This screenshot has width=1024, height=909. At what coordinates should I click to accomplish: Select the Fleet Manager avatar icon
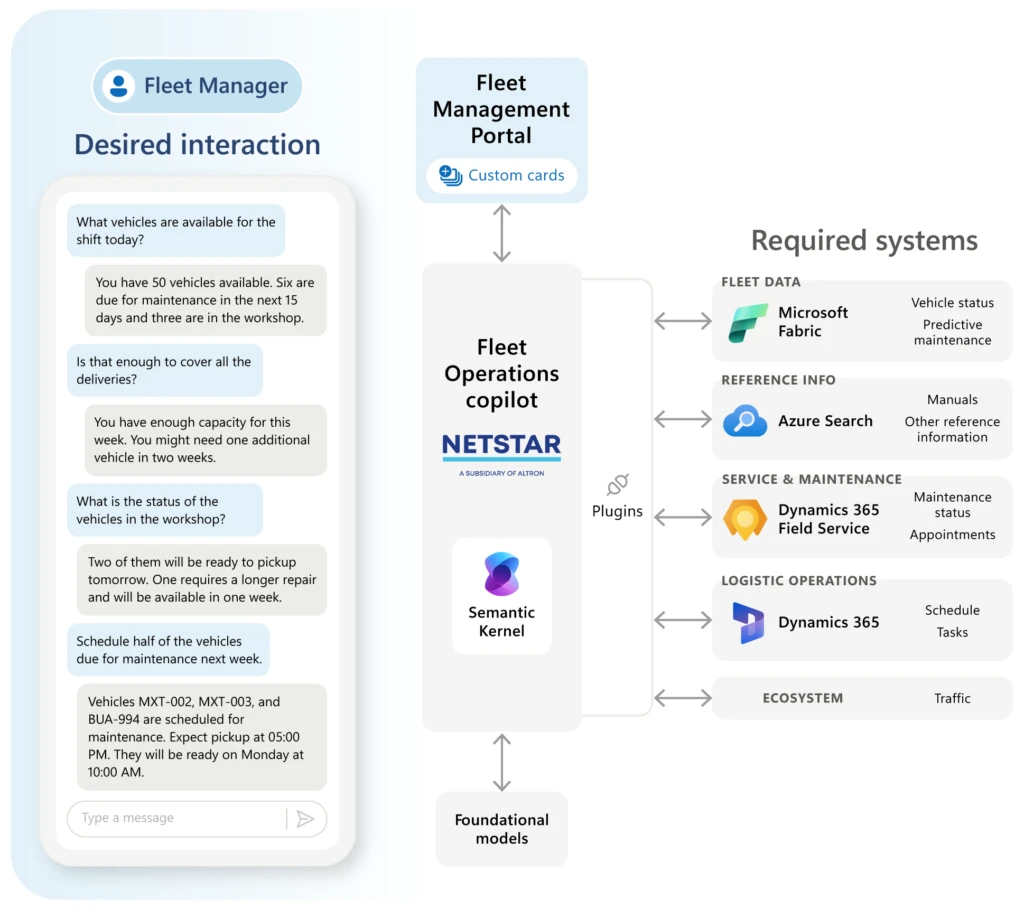pyautogui.click(x=118, y=86)
